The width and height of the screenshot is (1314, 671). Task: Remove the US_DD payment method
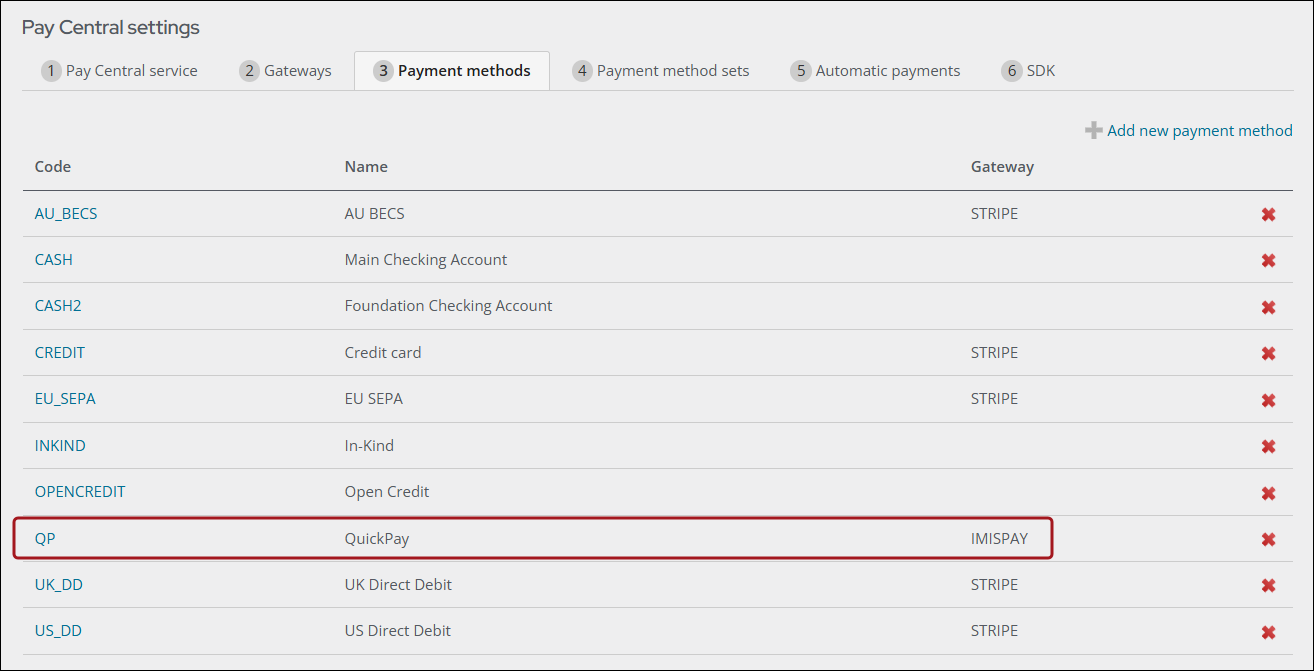tap(1268, 632)
